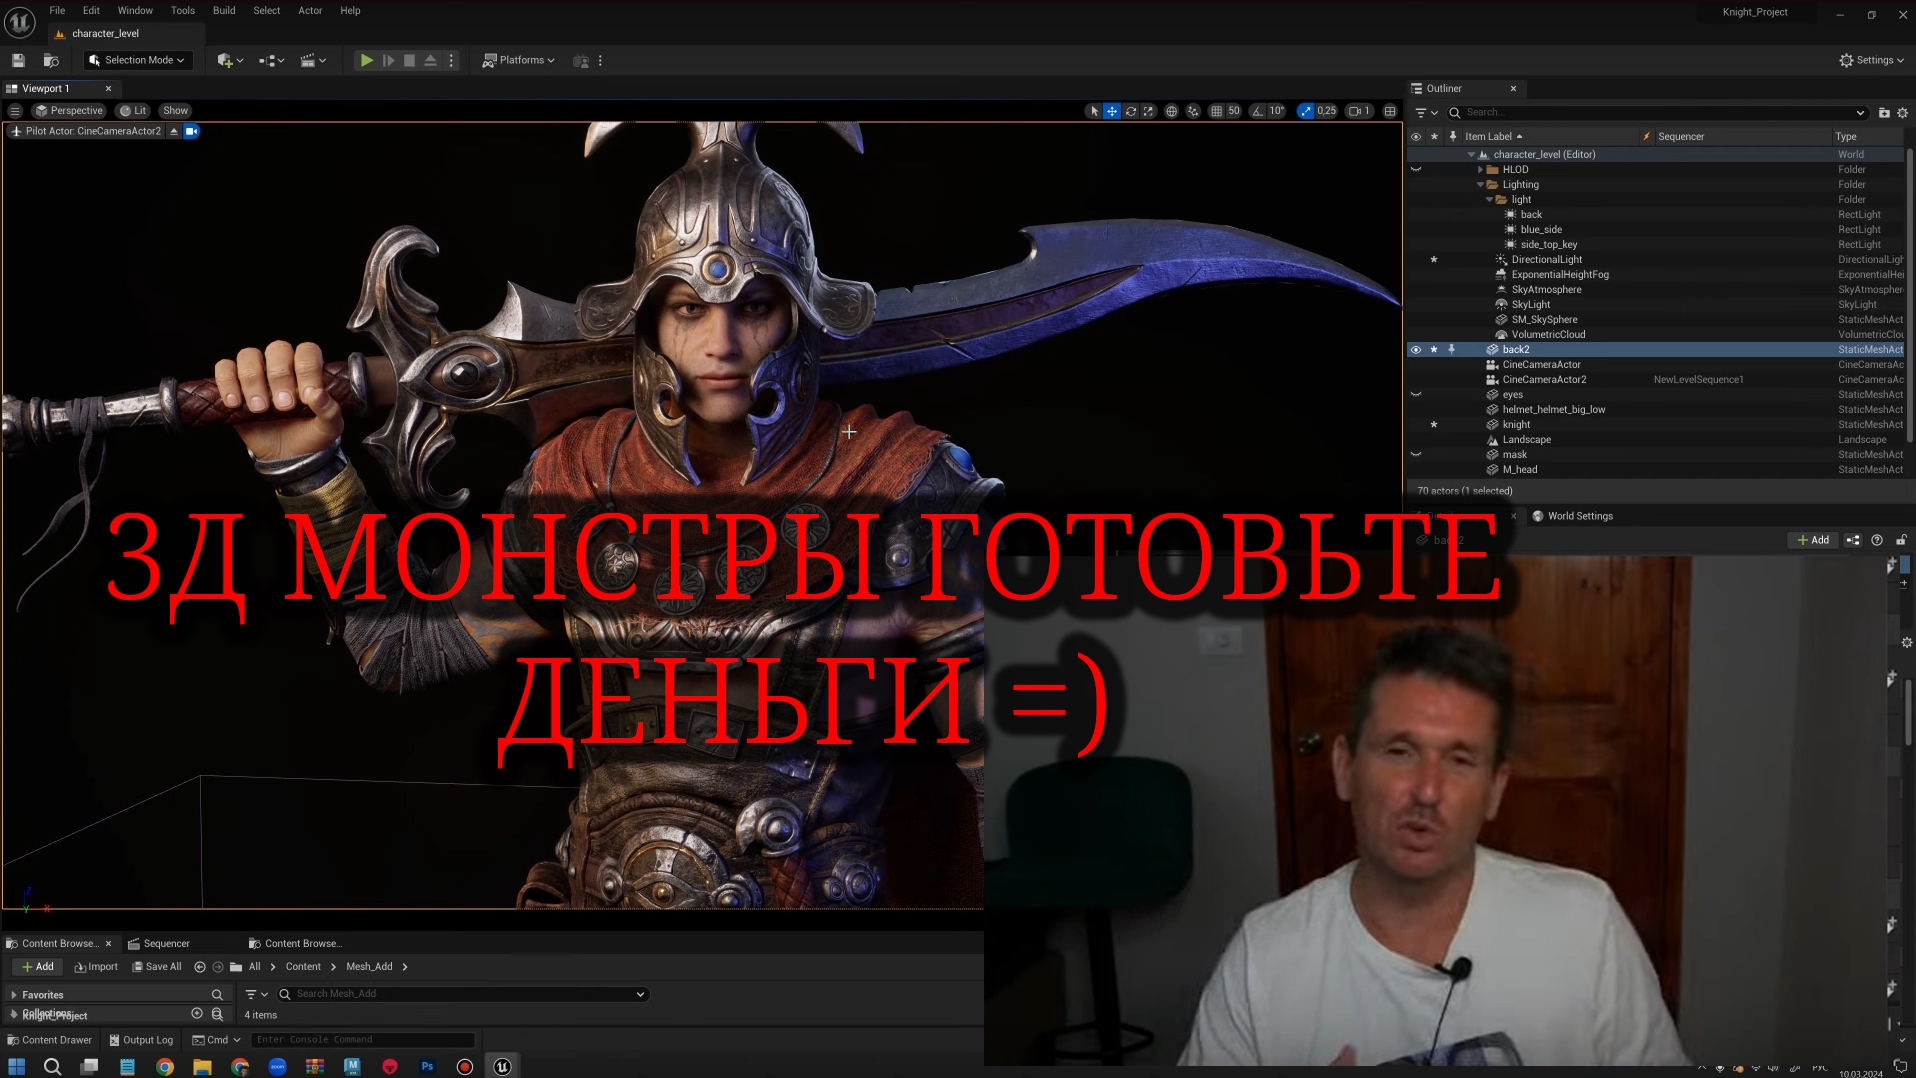The image size is (1916, 1078).
Task: Open the Cmd console type dropdown
Action: click(217, 1040)
